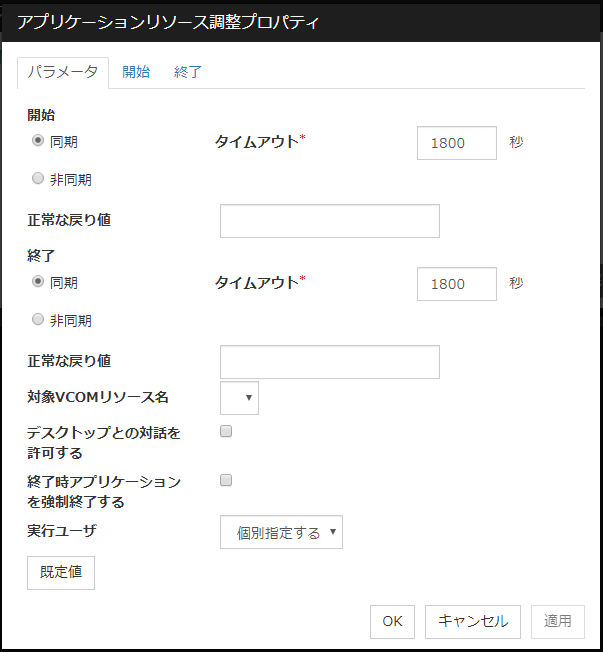Click the 適用 button

pyautogui.click(x=558, y=621)
